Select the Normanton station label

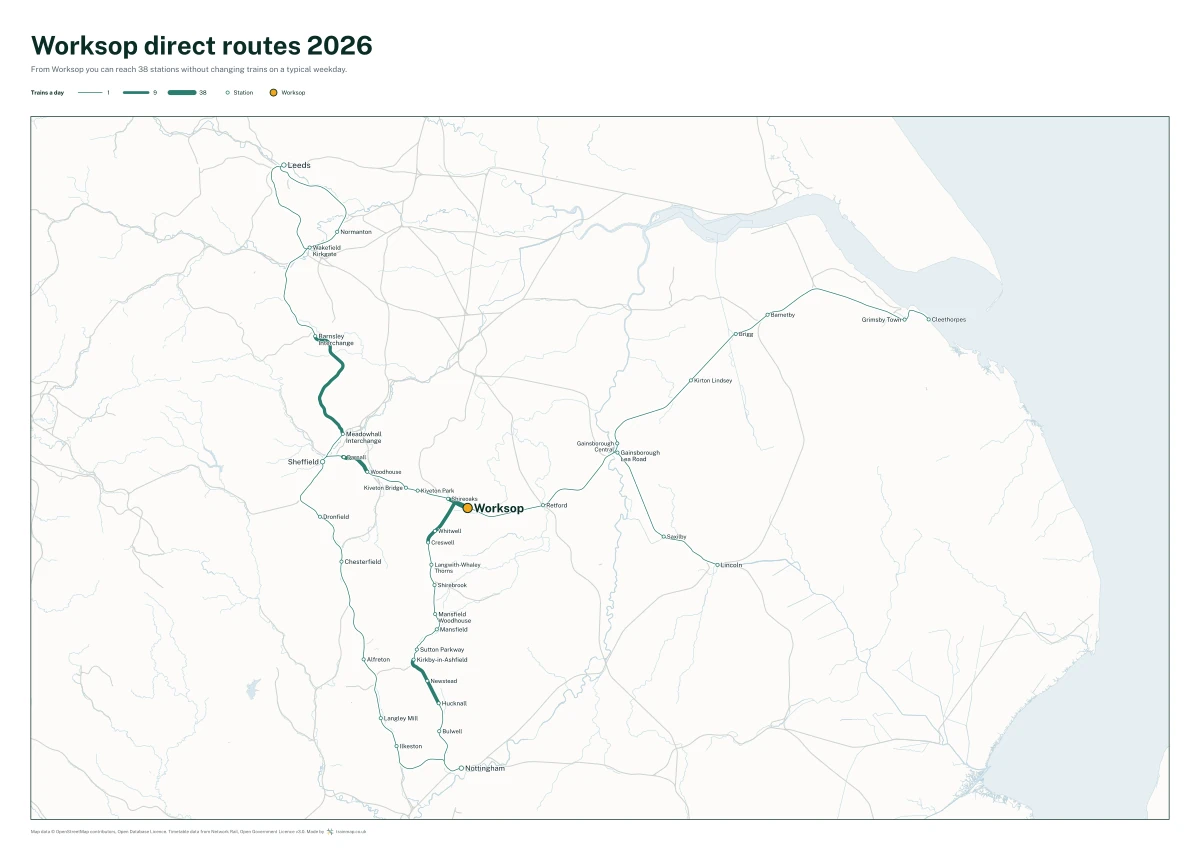coord(356,232)
